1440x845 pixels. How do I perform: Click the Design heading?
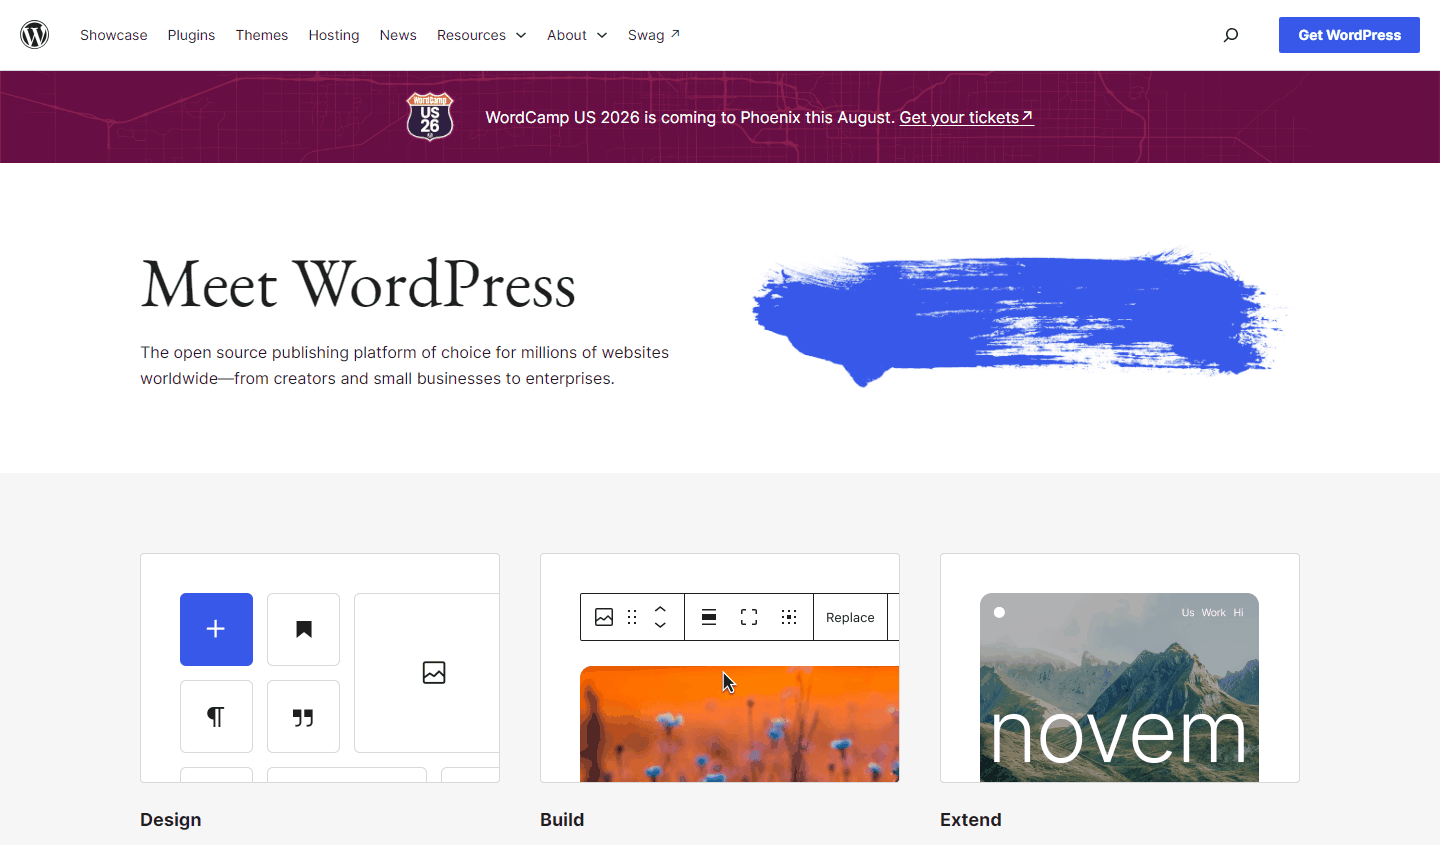(x=171, y=820)
